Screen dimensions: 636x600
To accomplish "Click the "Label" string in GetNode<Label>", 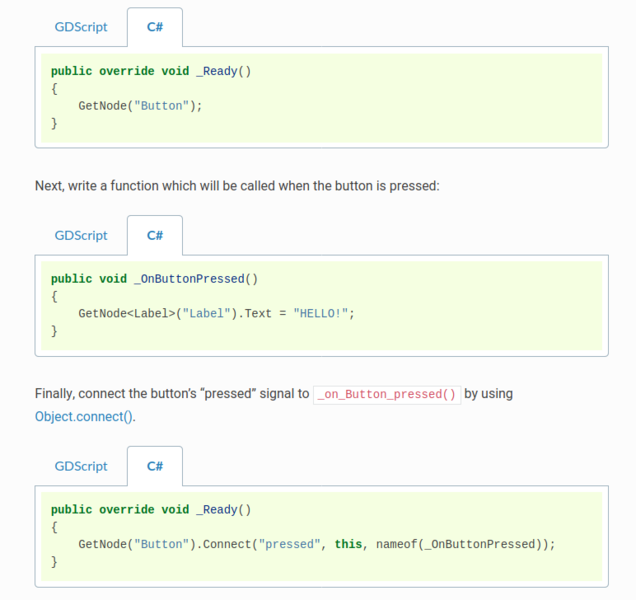I will coord(206,314).
